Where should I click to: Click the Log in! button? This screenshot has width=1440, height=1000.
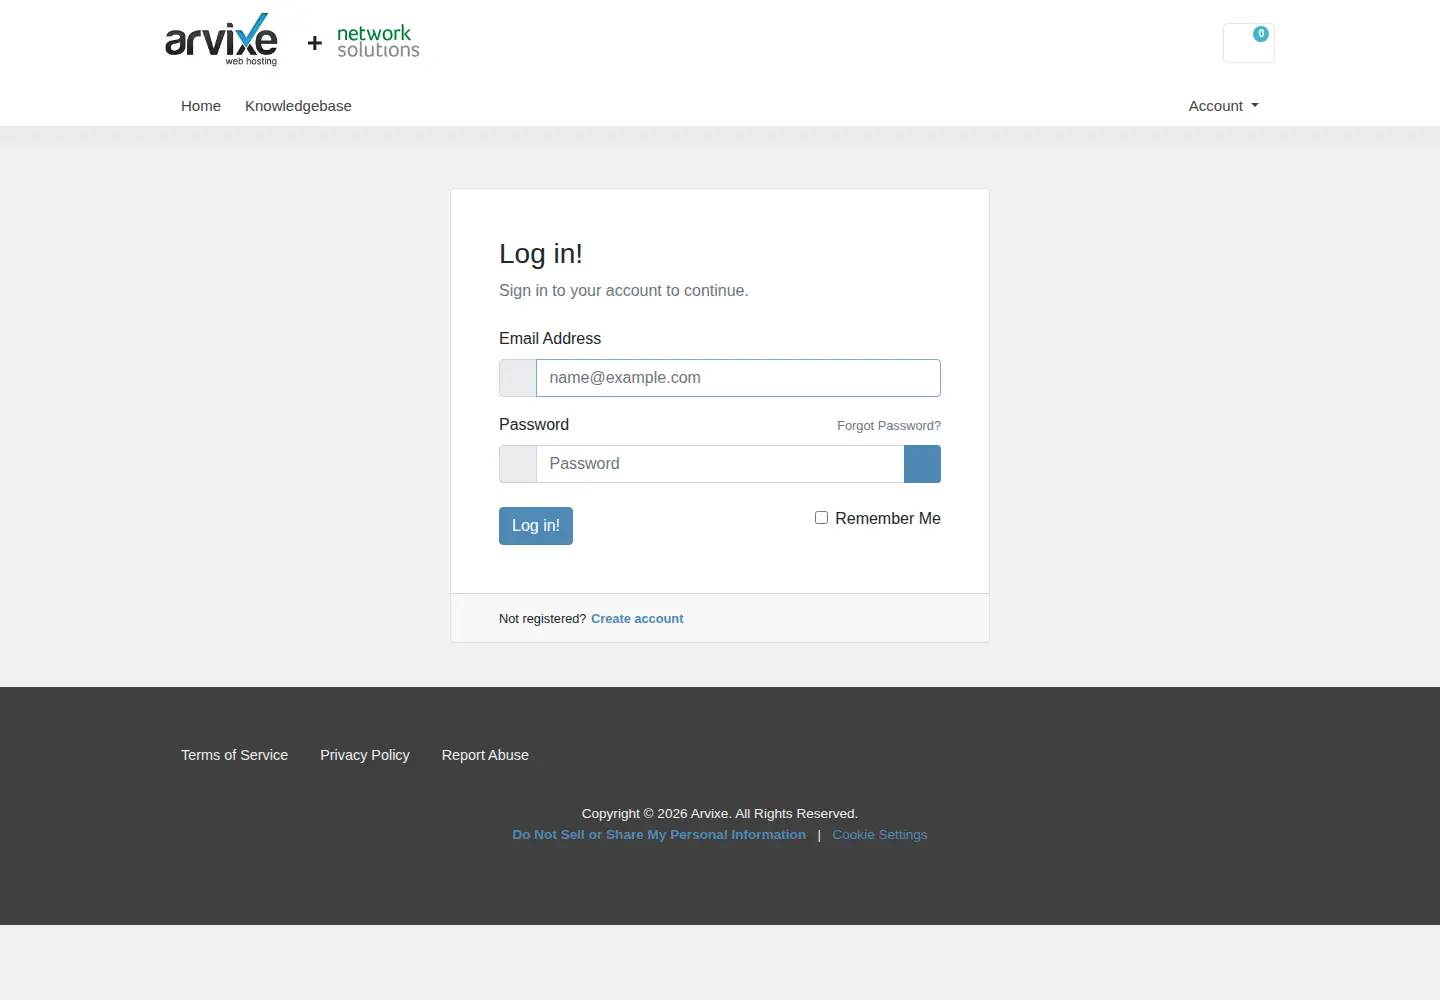pos(536,526)
